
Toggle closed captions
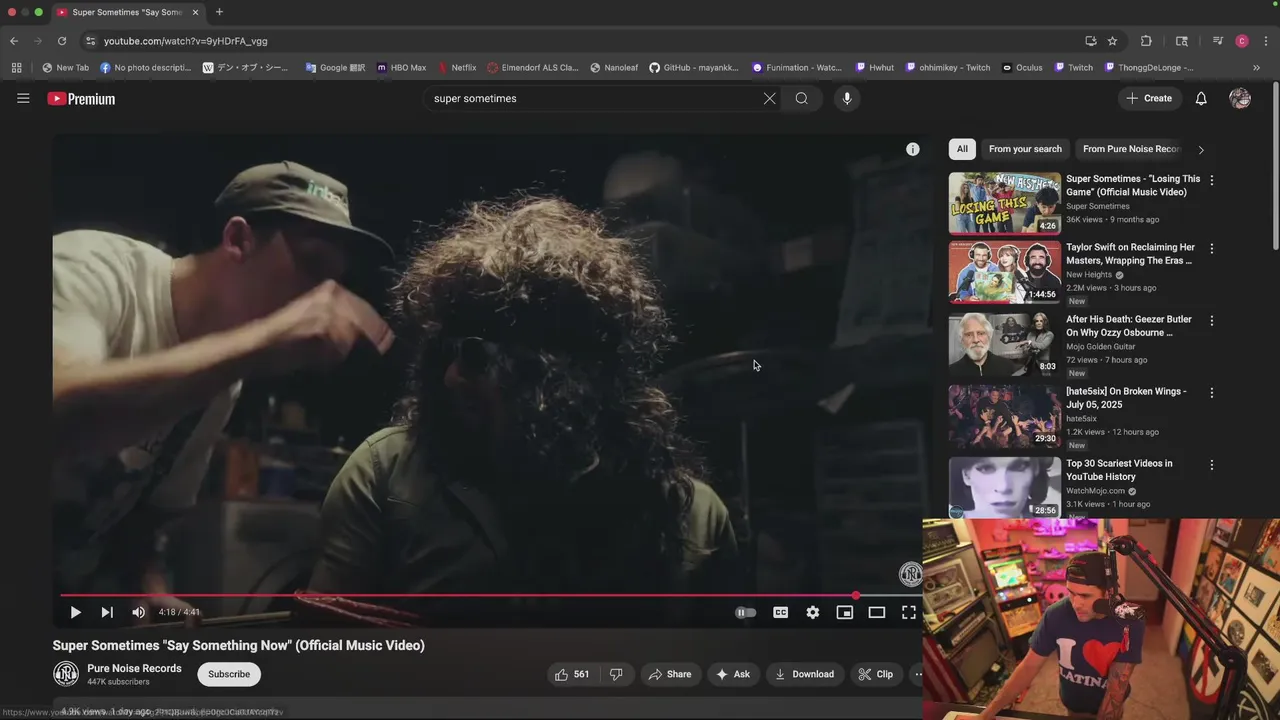click(x=780, y=612)
